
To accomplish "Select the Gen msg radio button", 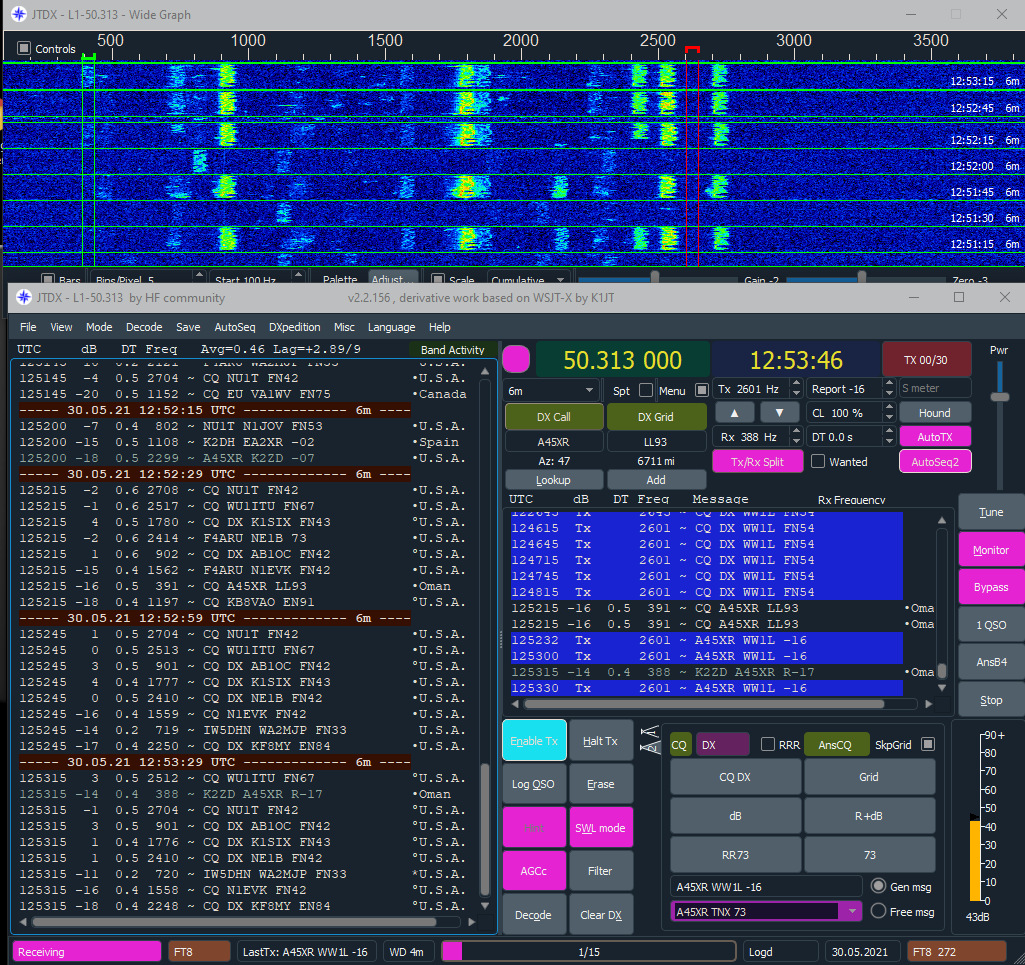I will point(879,886).
